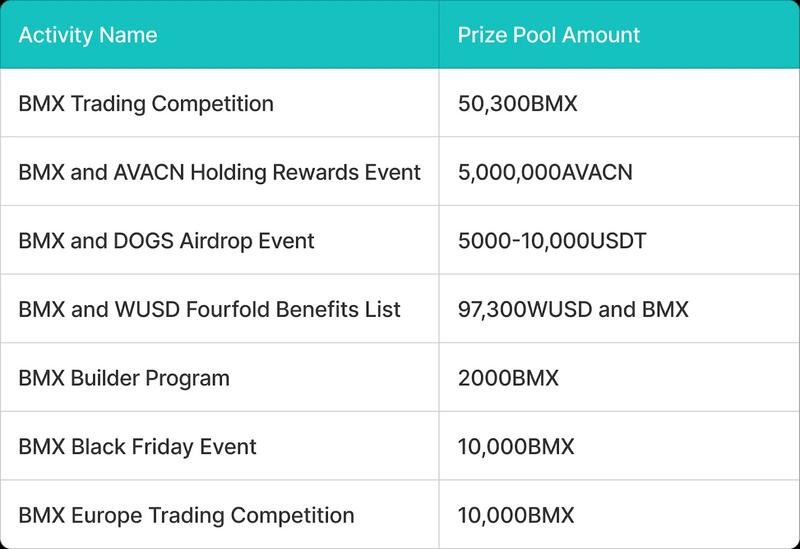Select the BMX and DOGS Airdrop Event

[x=166, y=241]
